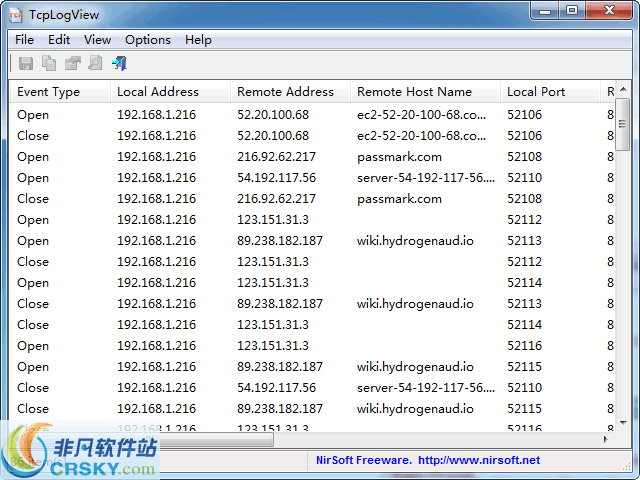Click the horizontal scrollbar right arrow
640x480 pixels.
pyautogui.click(x=606, y=439)
